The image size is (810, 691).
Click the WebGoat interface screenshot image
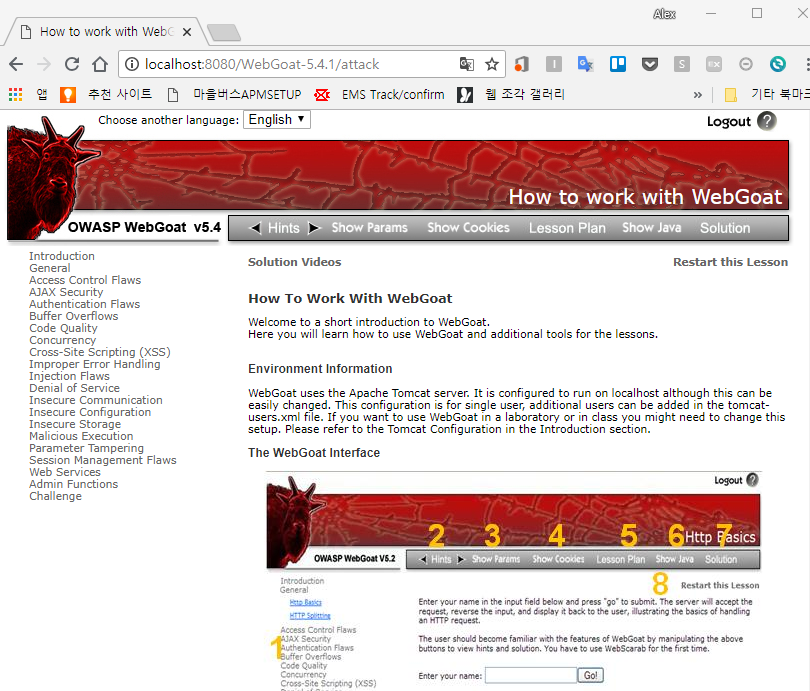tap(513, 580)
